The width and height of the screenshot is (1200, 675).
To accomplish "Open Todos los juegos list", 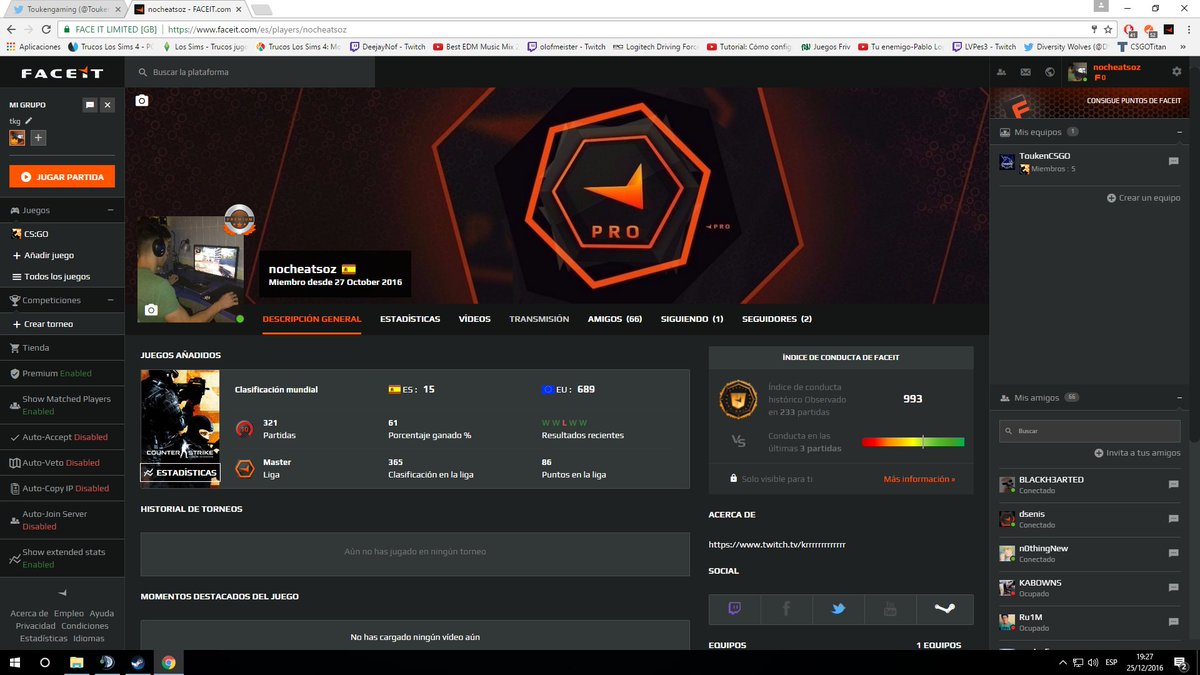I will click(x=50, y=276).
